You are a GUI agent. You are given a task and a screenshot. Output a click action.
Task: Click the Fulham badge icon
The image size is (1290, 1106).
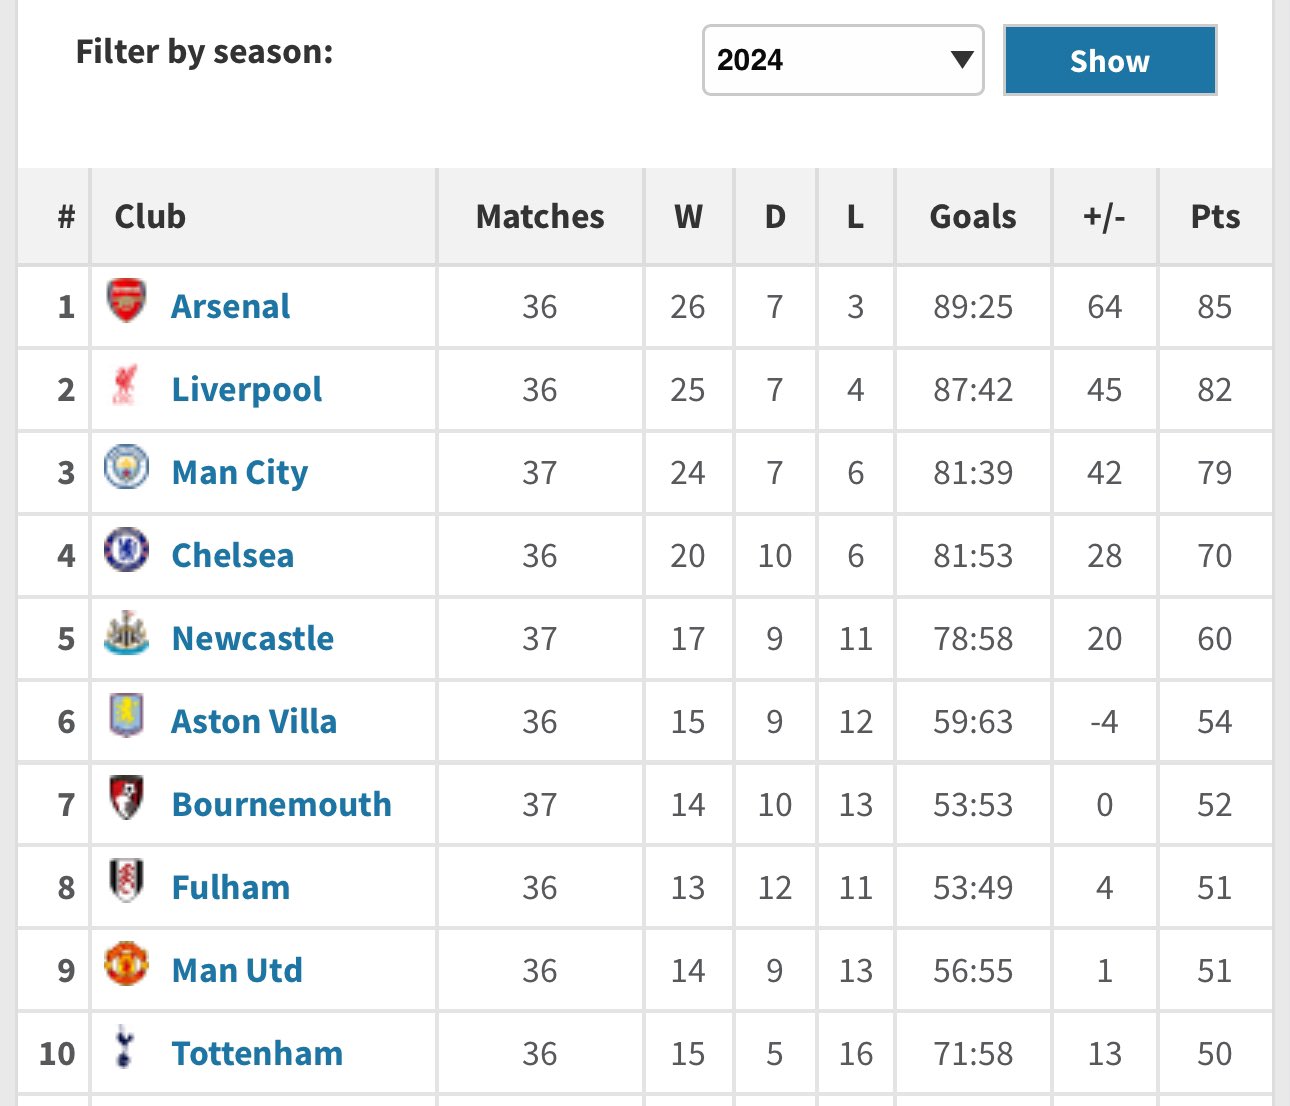click(x=126, y=881)
